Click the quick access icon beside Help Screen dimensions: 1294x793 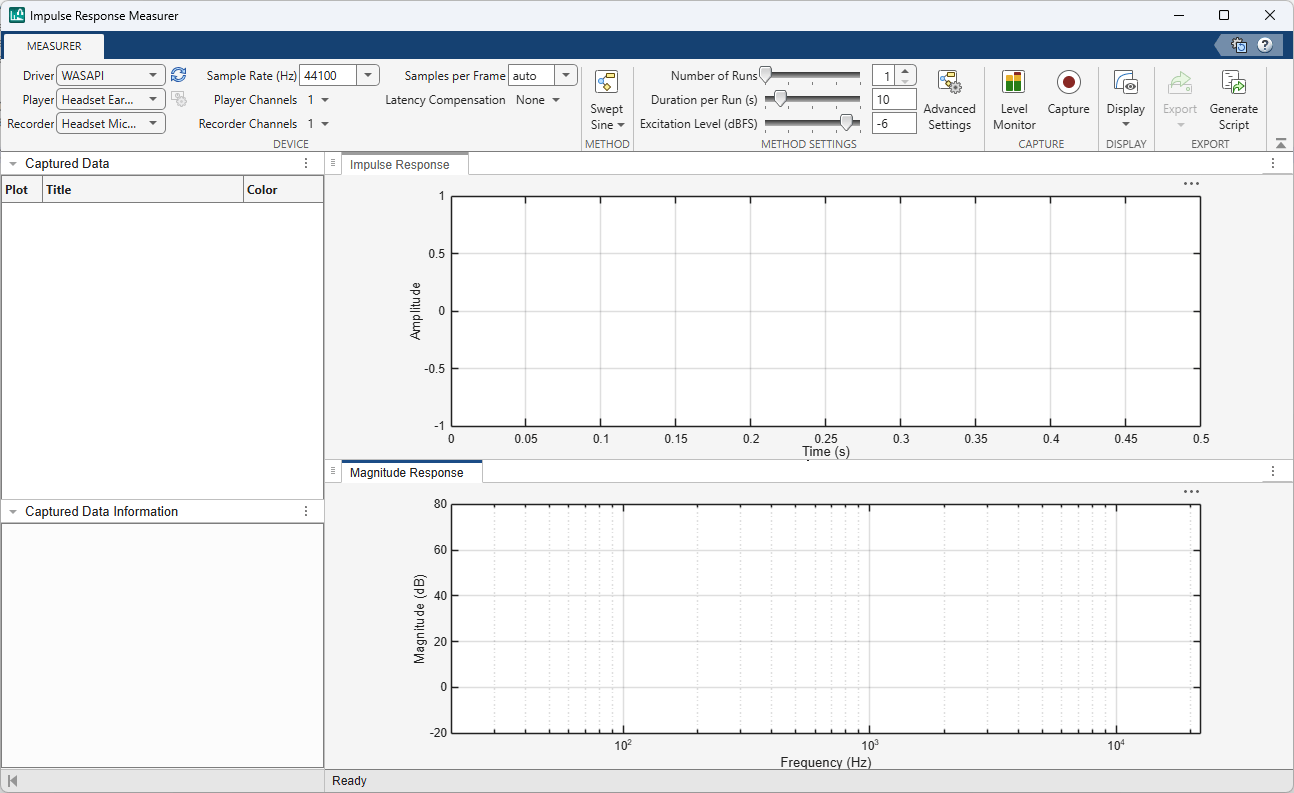click(1239, 45)
